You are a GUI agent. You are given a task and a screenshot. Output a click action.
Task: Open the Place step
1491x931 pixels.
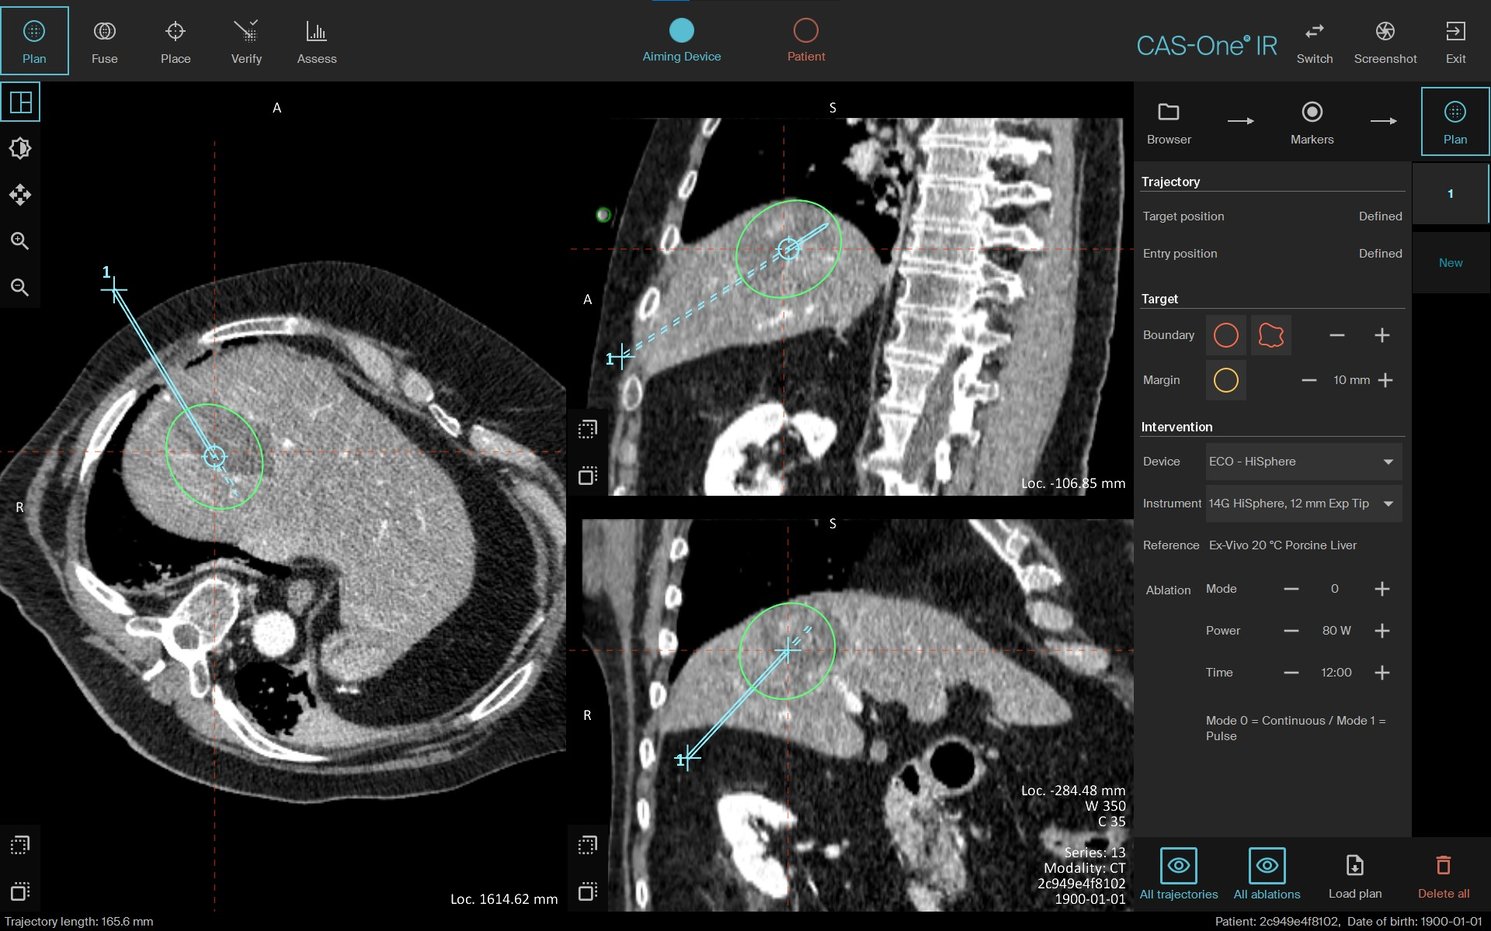[175, 41]
